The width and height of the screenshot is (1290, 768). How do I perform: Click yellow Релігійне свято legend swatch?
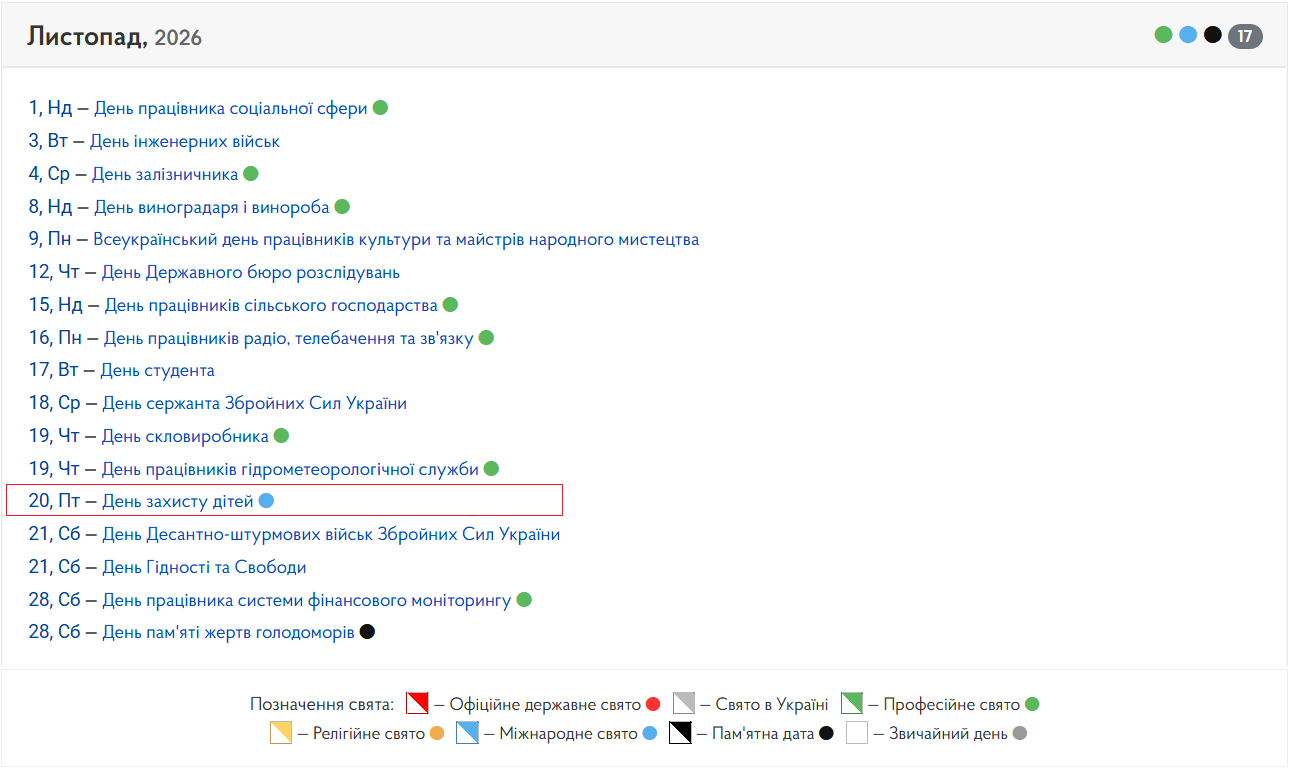pyautogui.click(x=281, y=733)
